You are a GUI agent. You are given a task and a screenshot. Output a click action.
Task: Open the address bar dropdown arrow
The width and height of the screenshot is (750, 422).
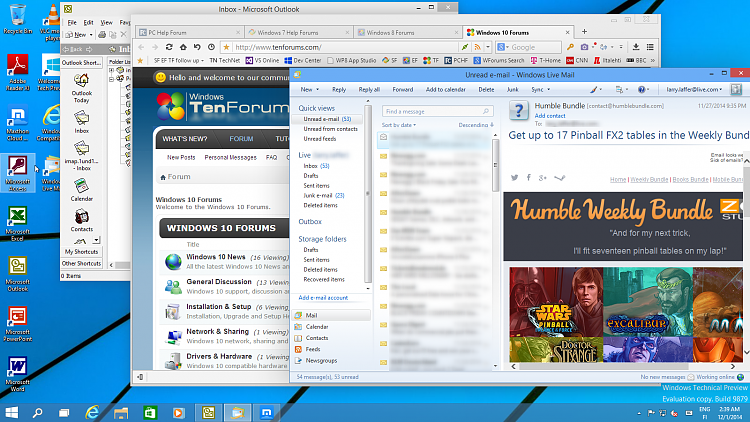point(488,47)
